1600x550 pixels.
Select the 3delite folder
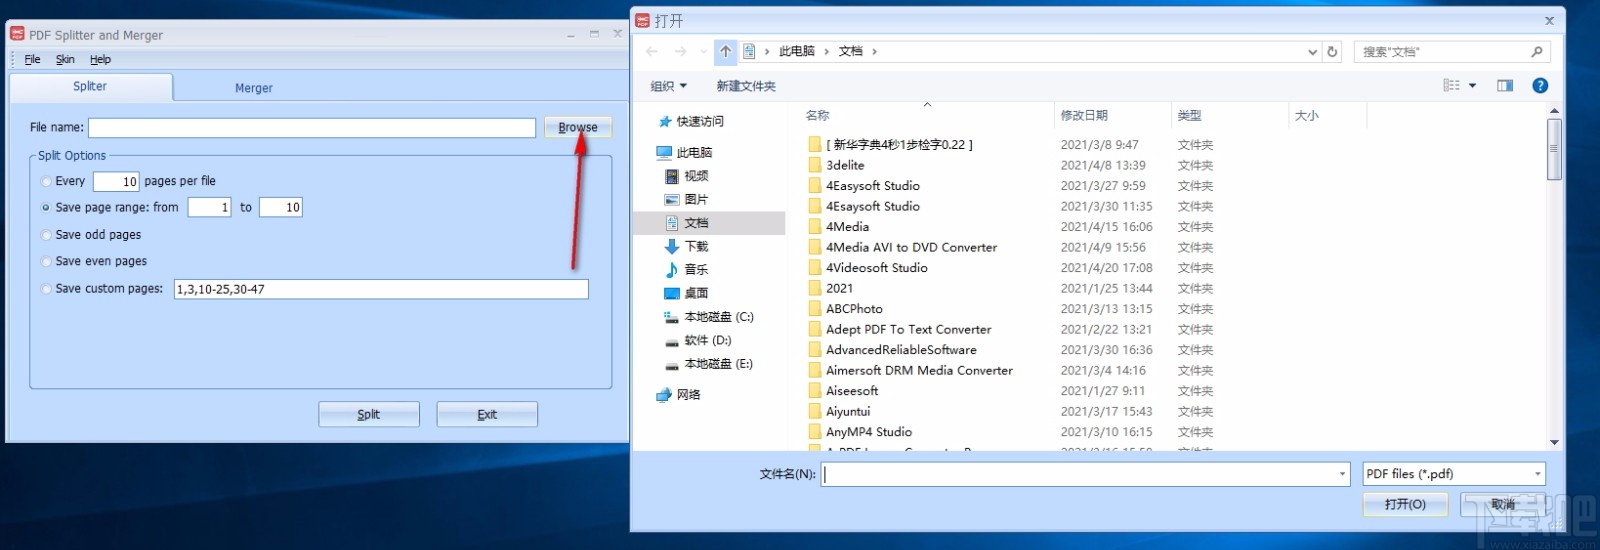click(x=845, y=165)
